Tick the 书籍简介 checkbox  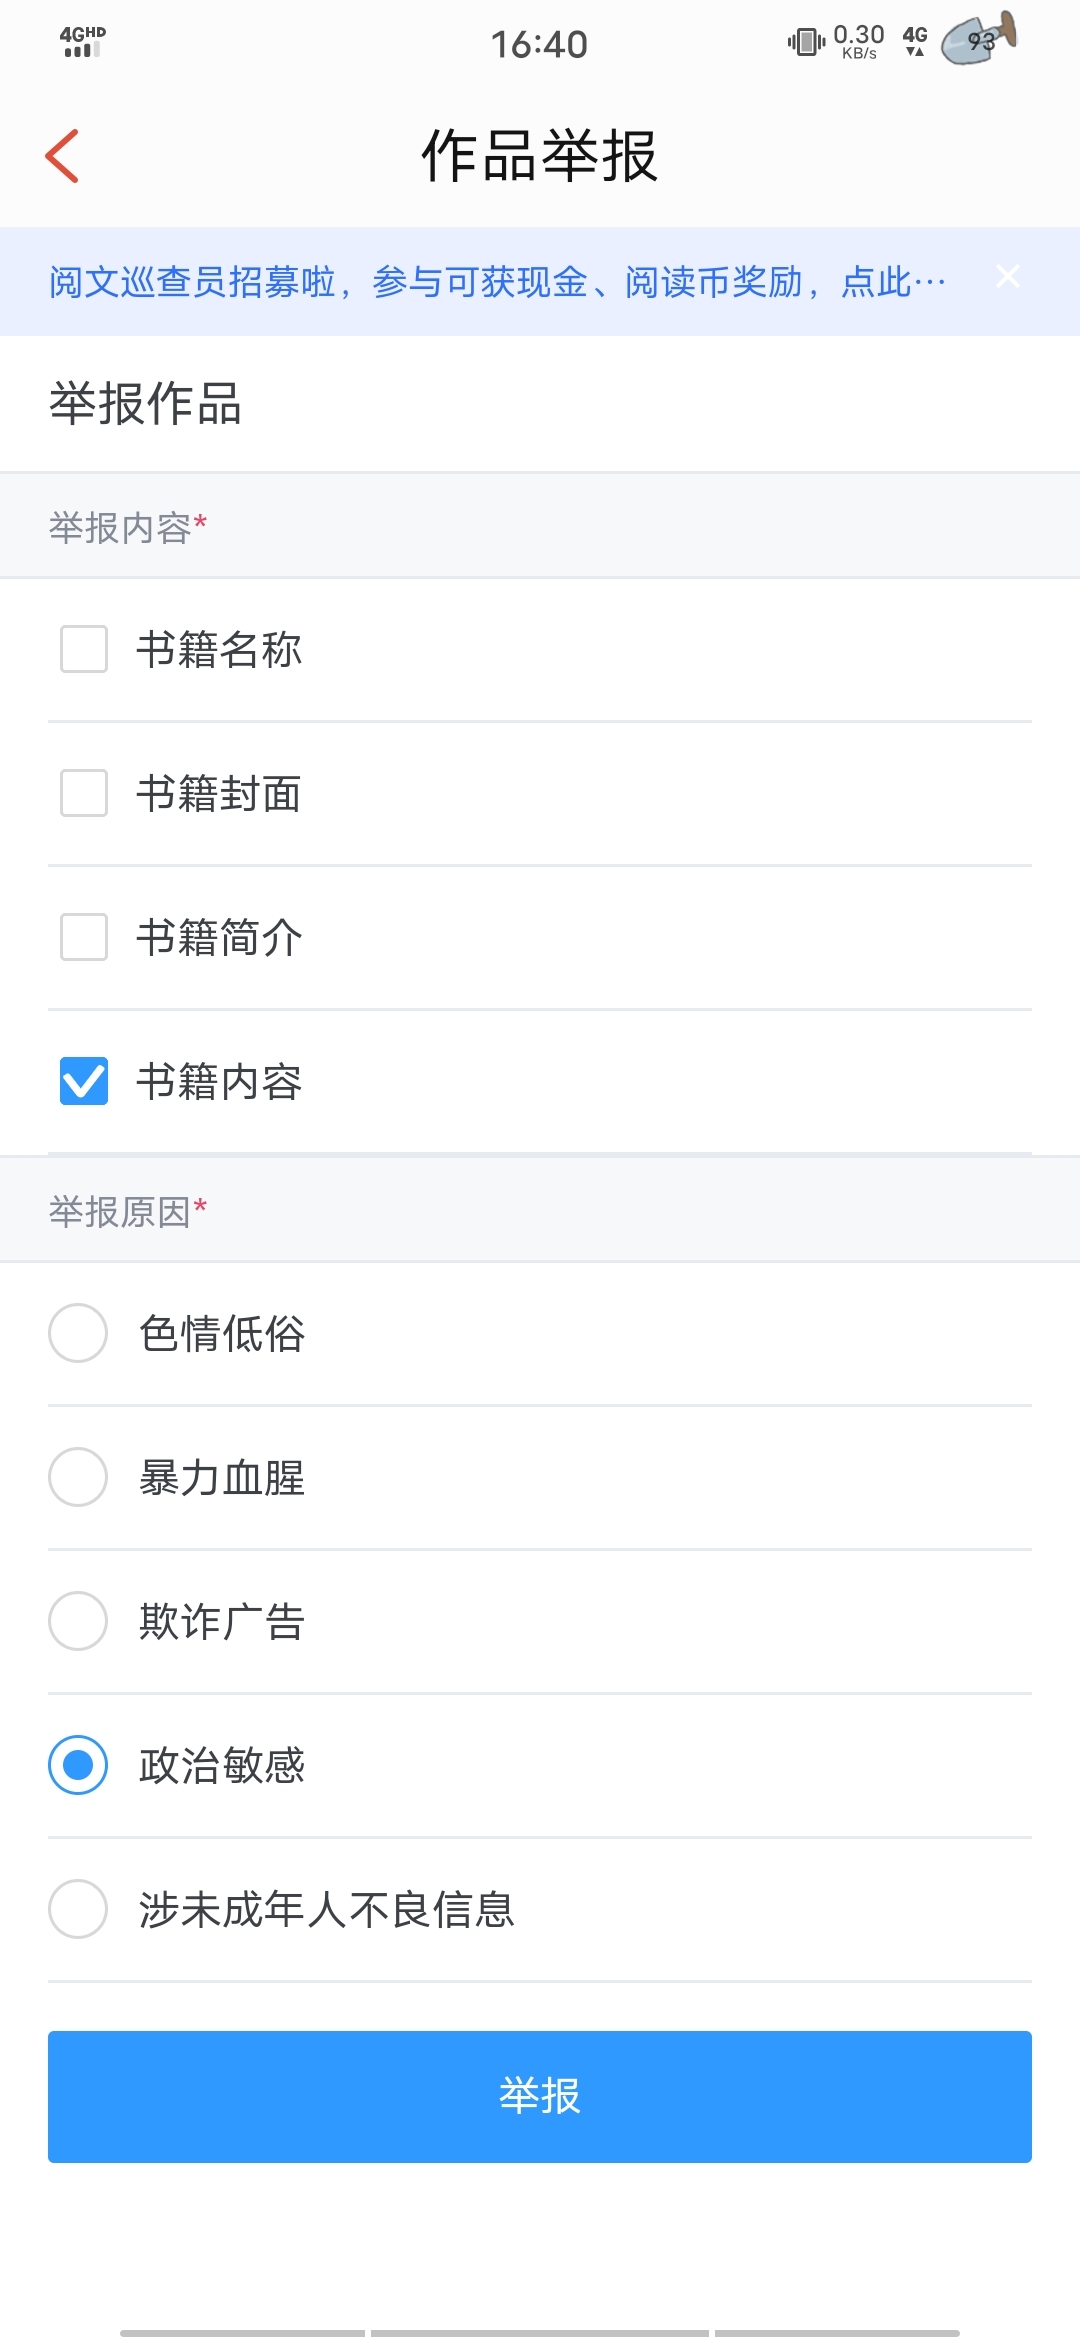pyautogui.click(x=84, y=937)
